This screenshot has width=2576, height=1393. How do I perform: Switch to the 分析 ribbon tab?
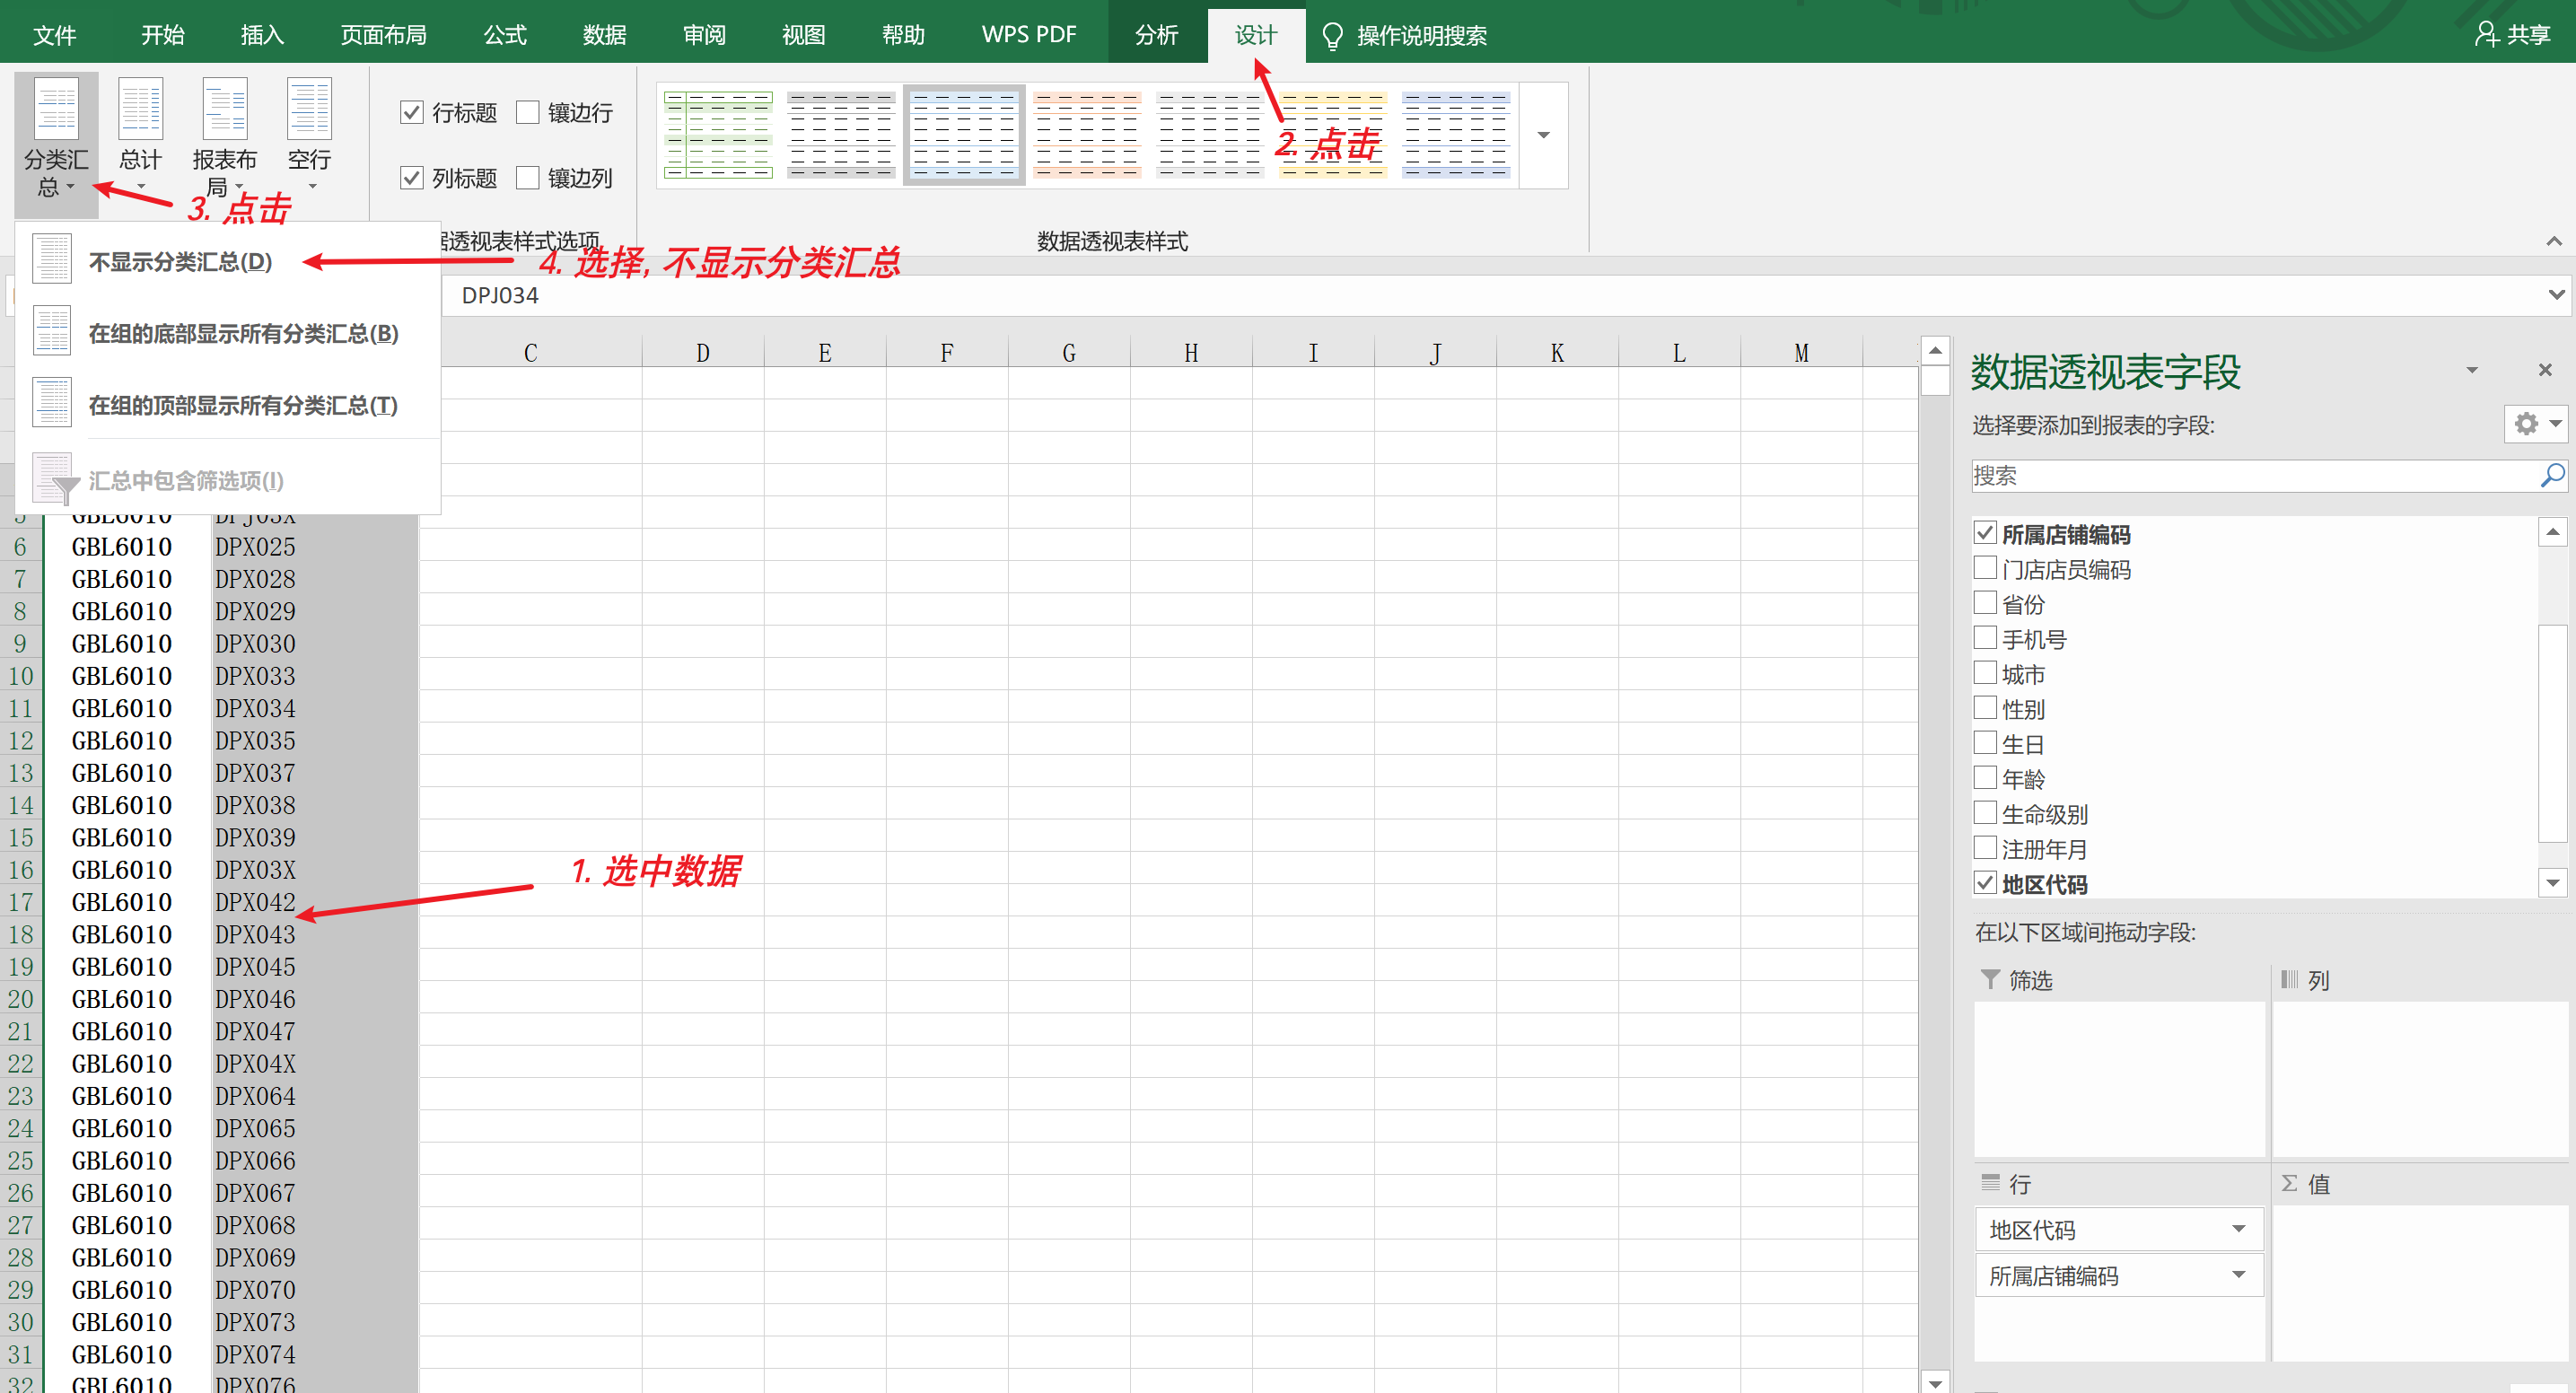tap(1156, 35)
